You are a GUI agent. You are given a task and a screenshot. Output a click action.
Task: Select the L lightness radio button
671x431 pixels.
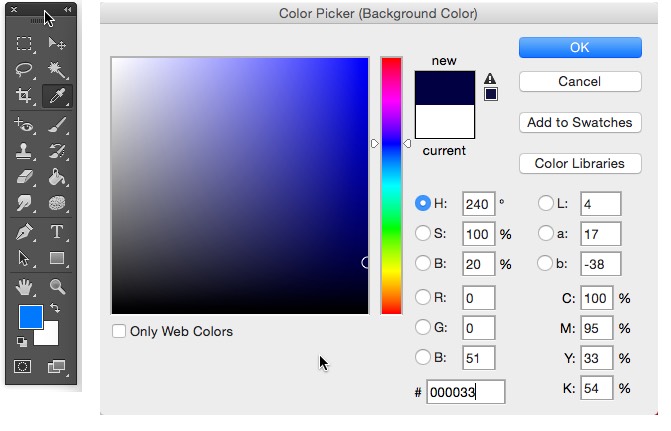(546, 204)
